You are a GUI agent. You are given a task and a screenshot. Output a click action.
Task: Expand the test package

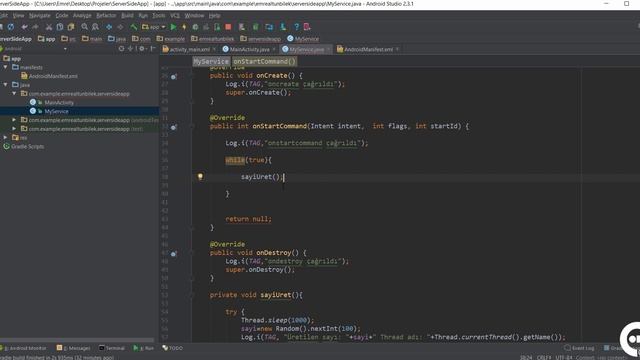[x=14, y=129]
